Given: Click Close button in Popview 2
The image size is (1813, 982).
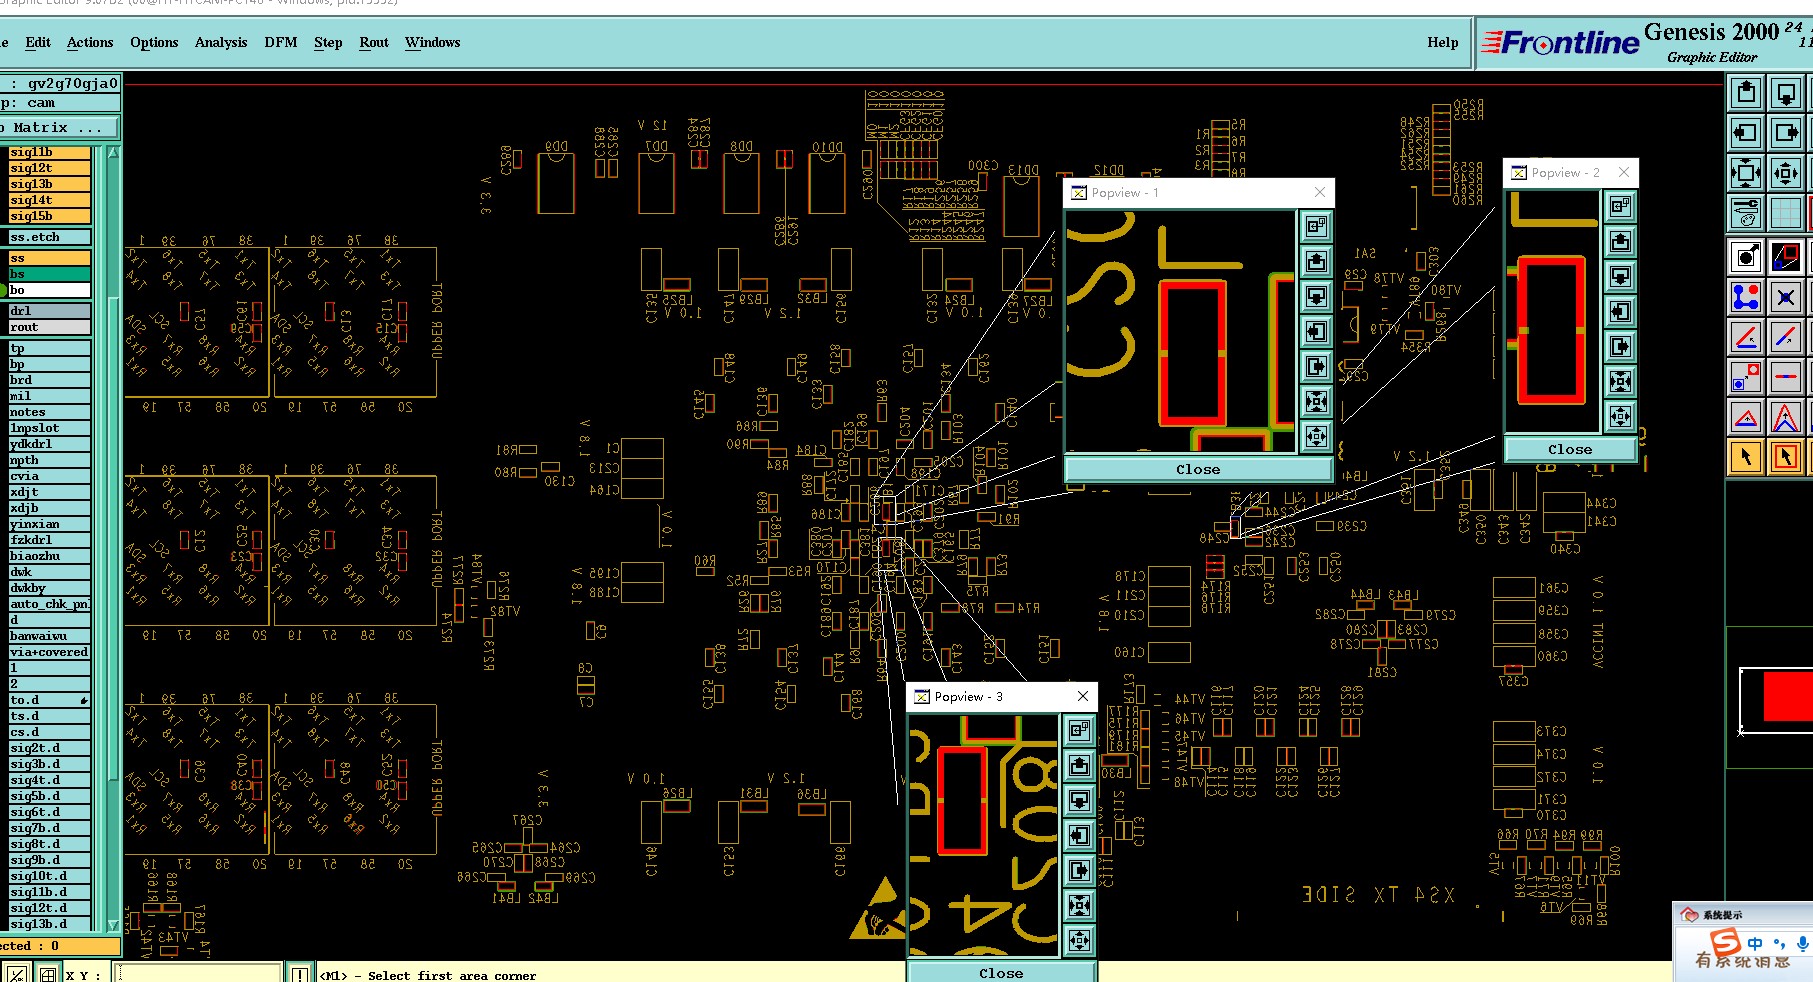Looking at the screenshot, I should tap(1570, 449).
